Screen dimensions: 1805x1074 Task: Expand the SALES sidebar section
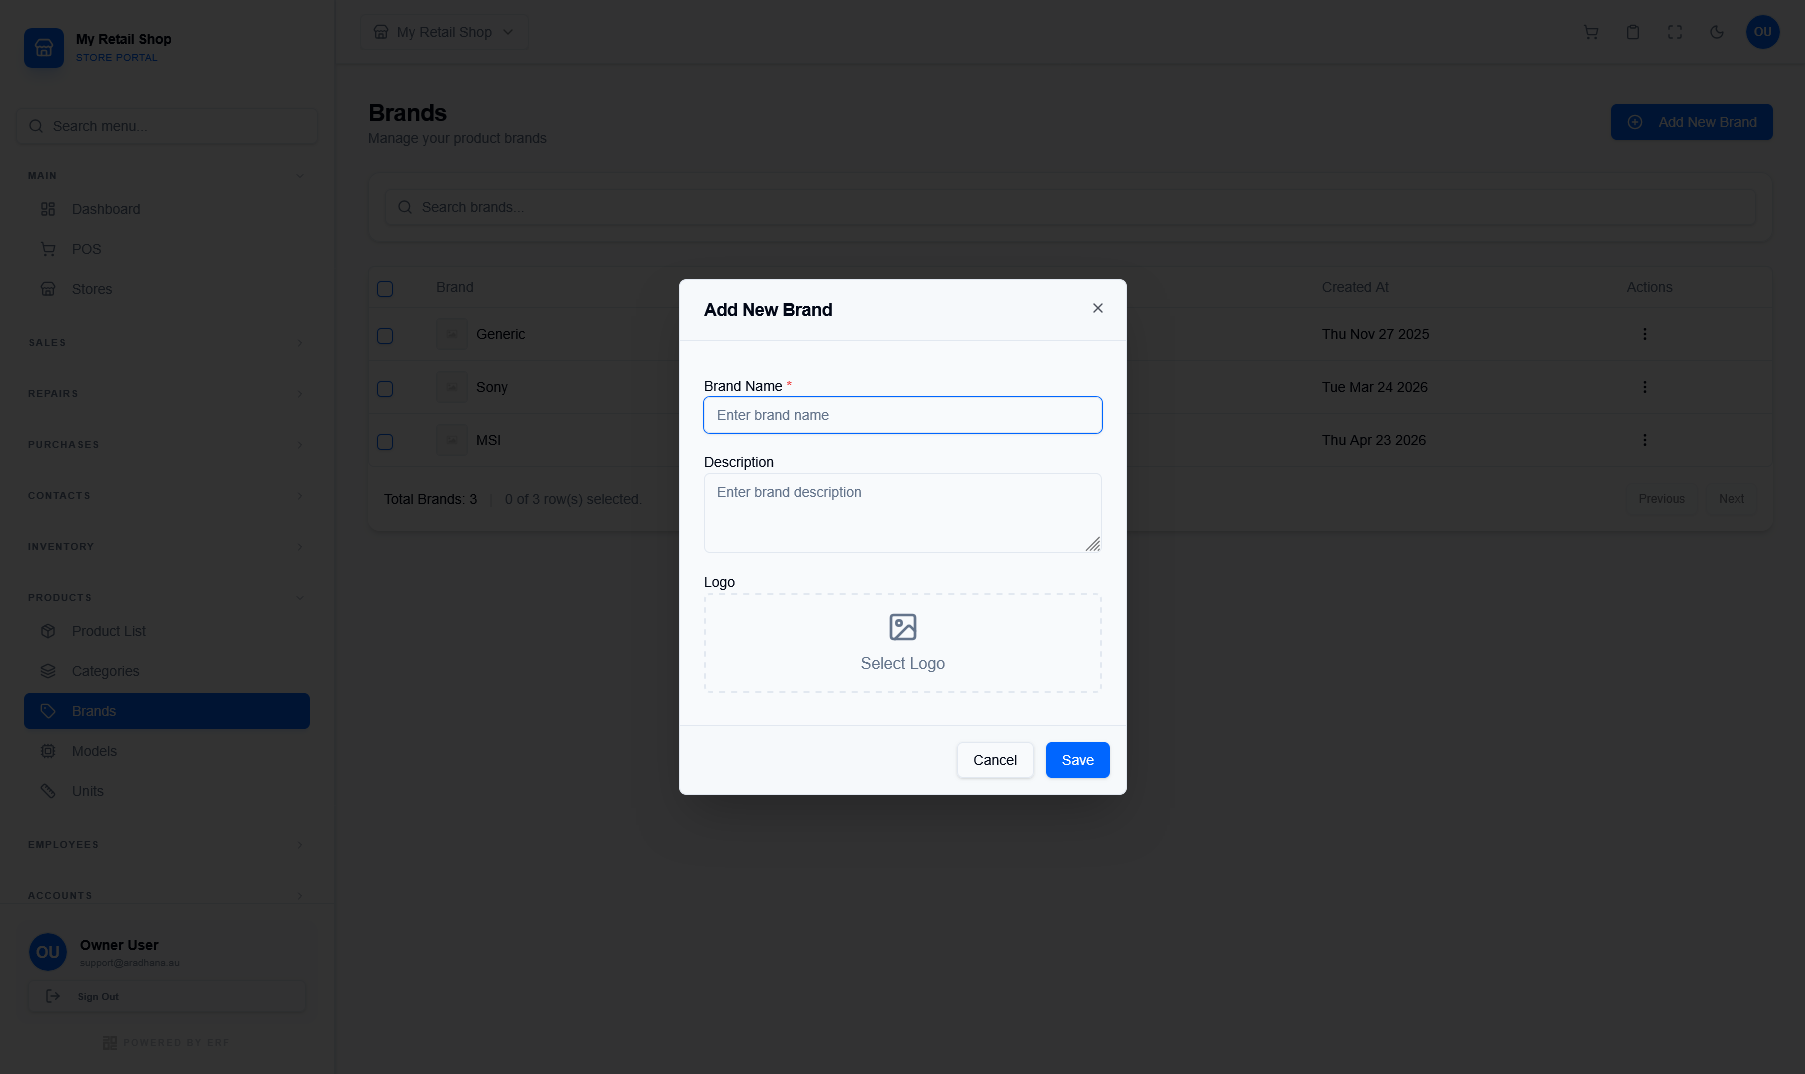click(x=167, y=343)
